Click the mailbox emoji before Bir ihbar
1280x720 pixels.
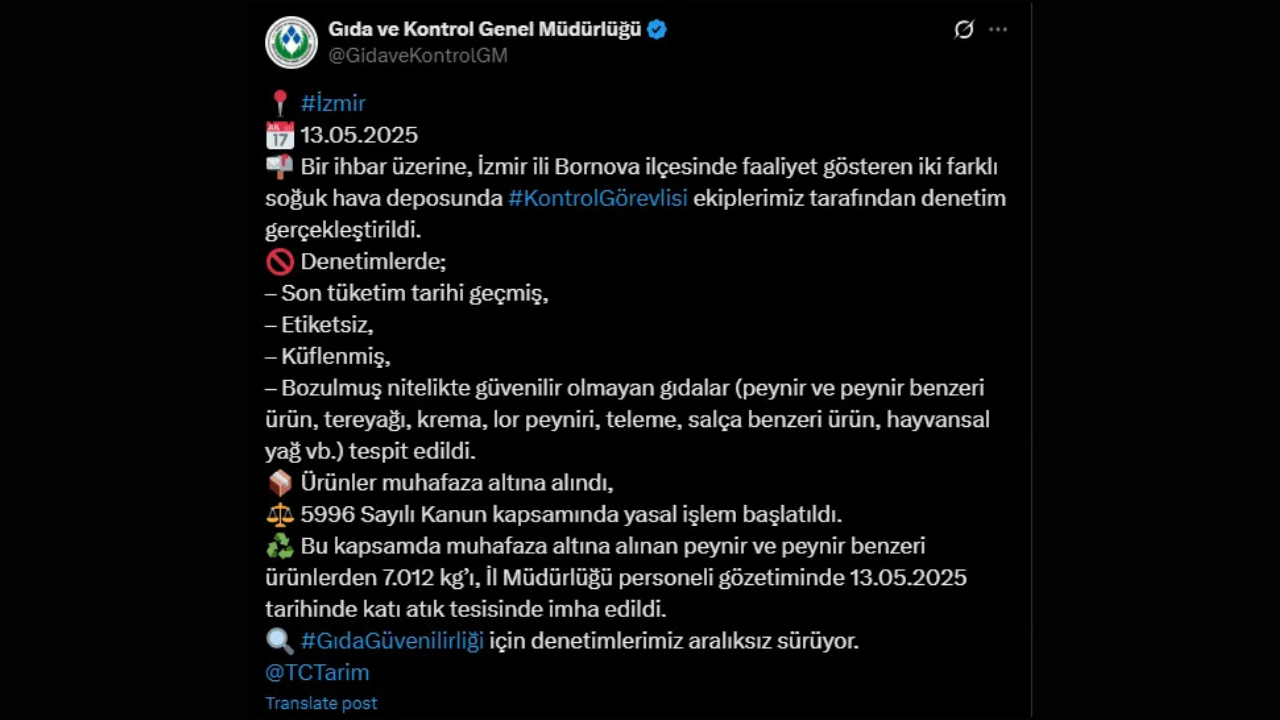280,166
